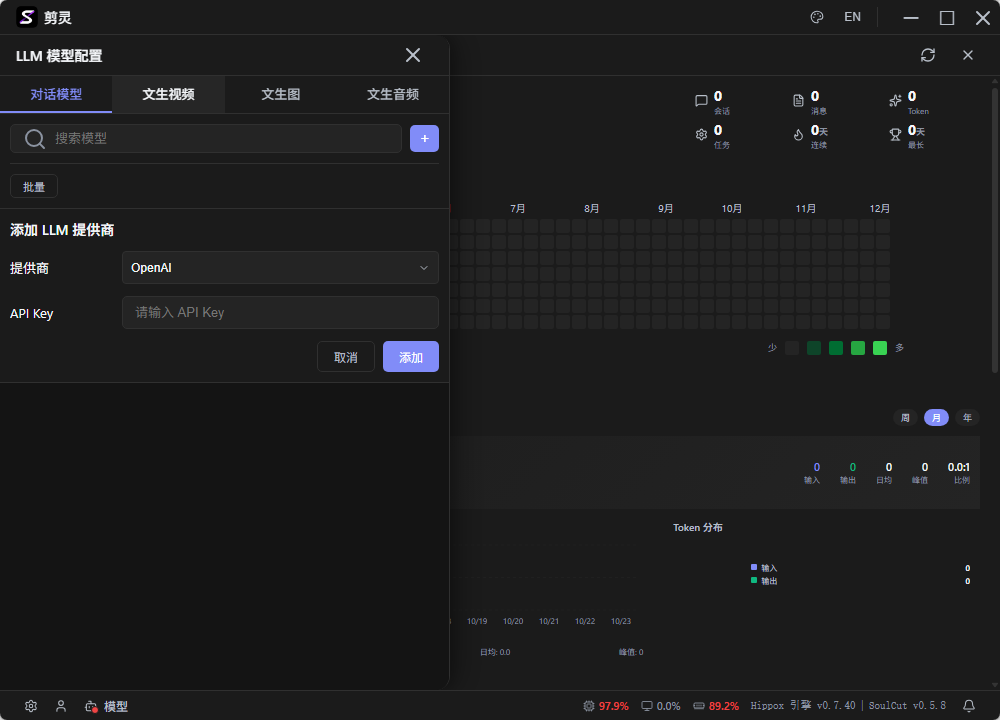
Task: Click the CPU usage 97.9% indicator
Action: pos(606,706)
